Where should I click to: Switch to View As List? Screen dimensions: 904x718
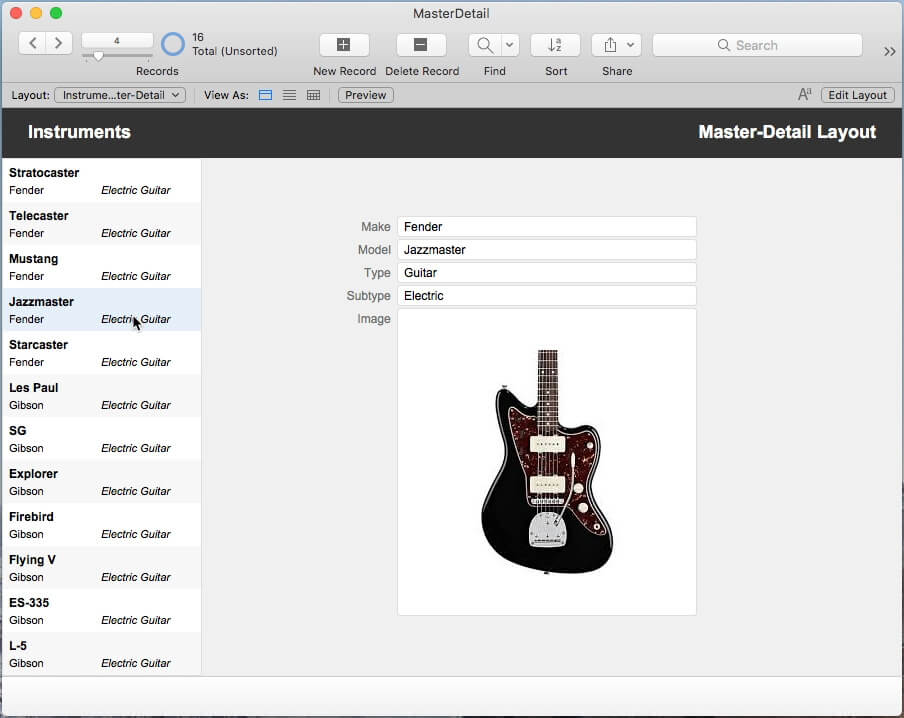pyautogui.click(x=289, y=95)
